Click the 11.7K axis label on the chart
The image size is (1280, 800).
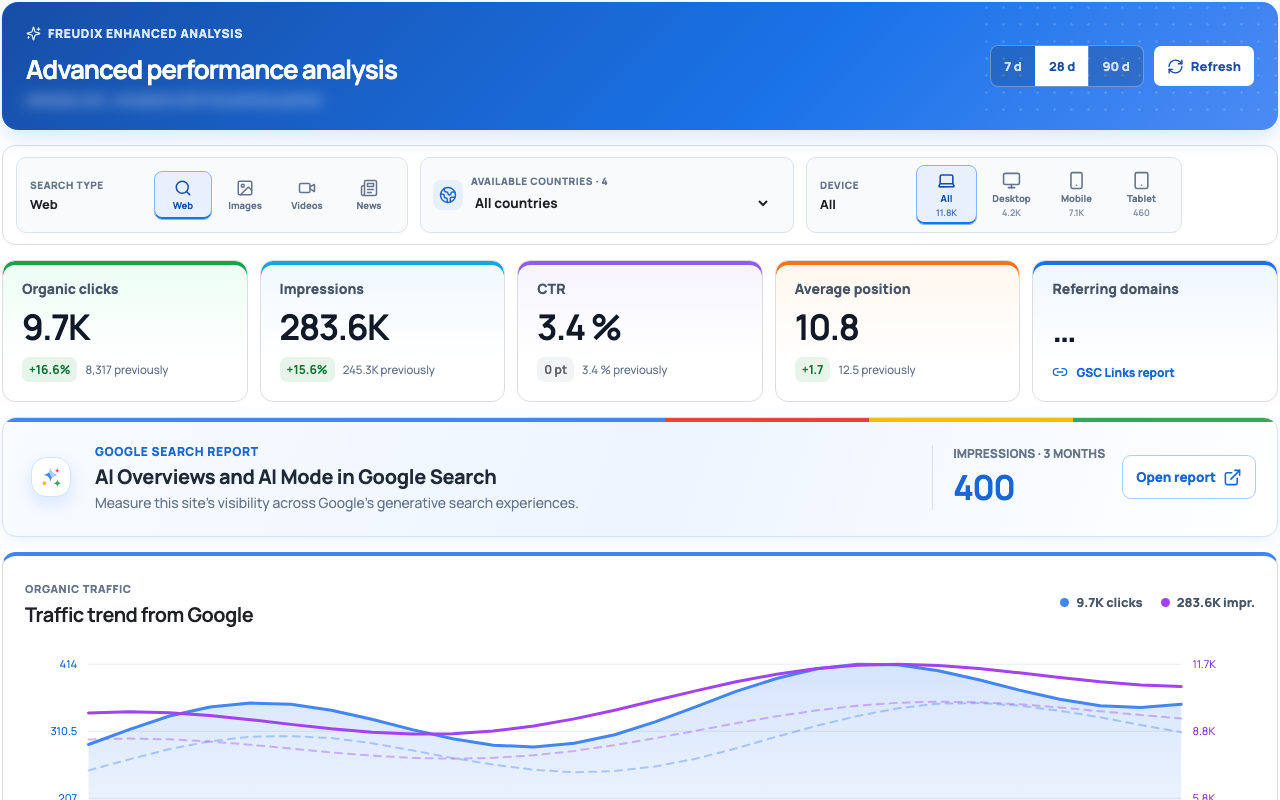tap(1204, 664)
